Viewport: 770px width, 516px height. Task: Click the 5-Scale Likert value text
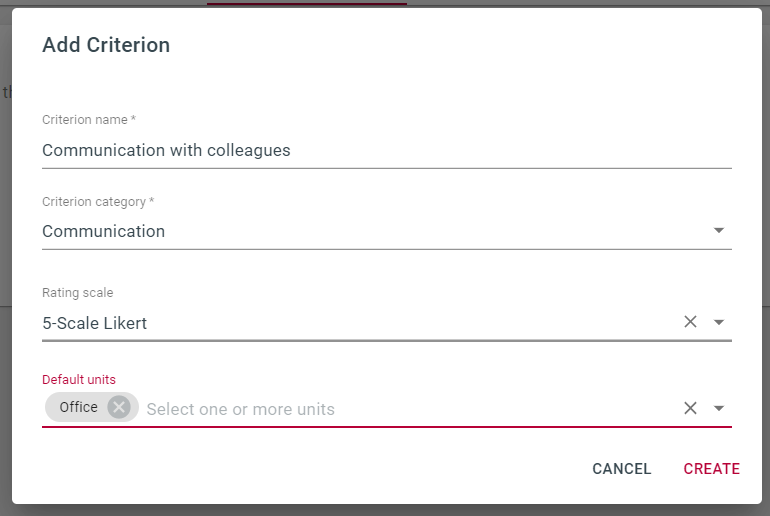pos(95,323)
